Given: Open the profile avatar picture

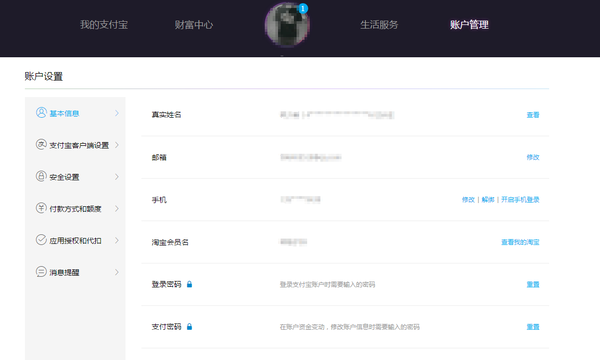Looking at the screenshot, I should [x=287, y=25].
